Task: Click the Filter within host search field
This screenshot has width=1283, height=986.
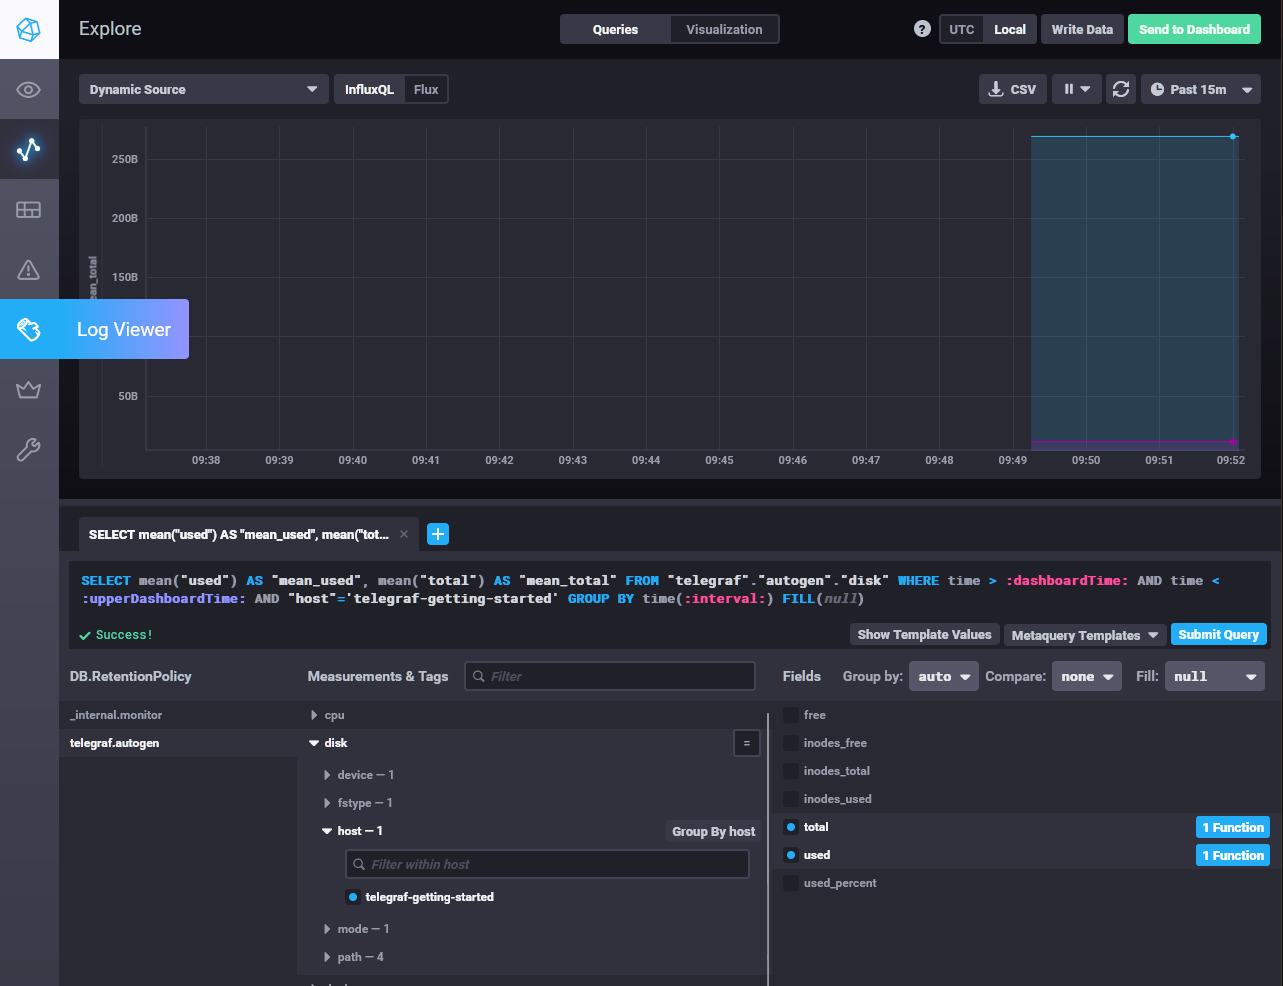Action: (x=547, y=863)
